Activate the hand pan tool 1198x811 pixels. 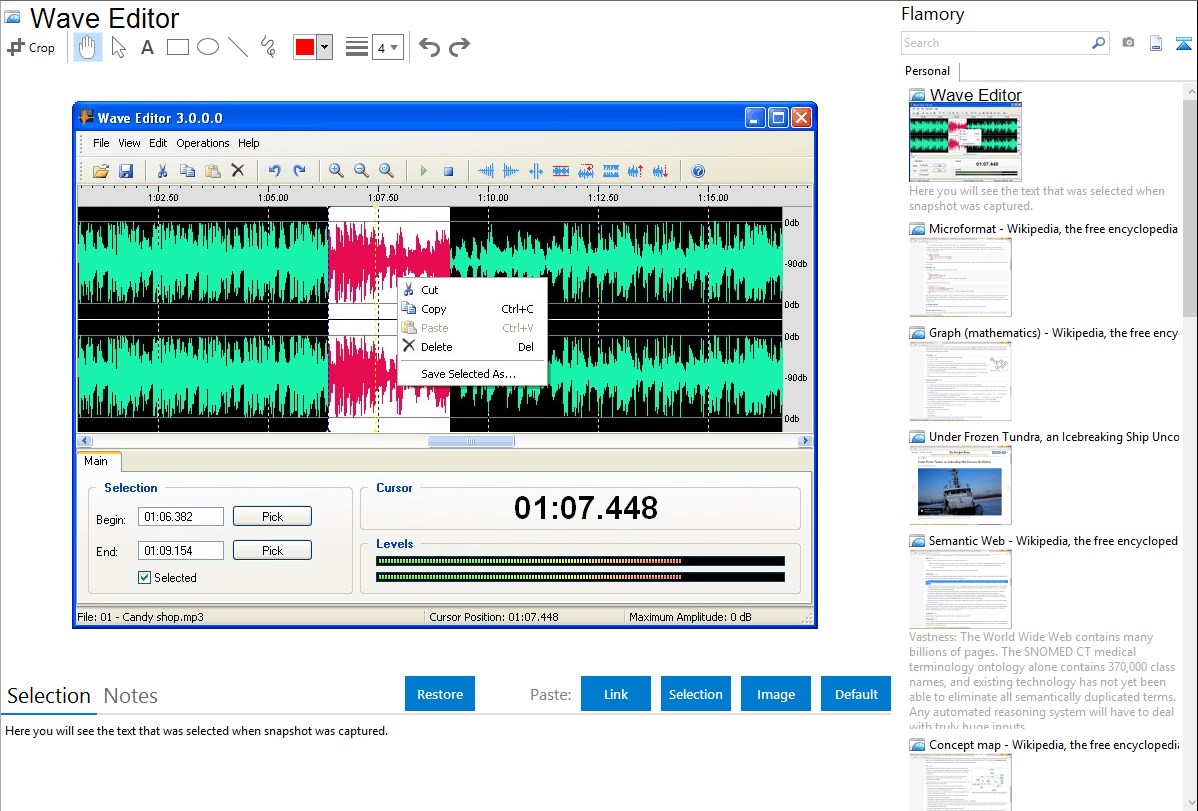(88, 47)
